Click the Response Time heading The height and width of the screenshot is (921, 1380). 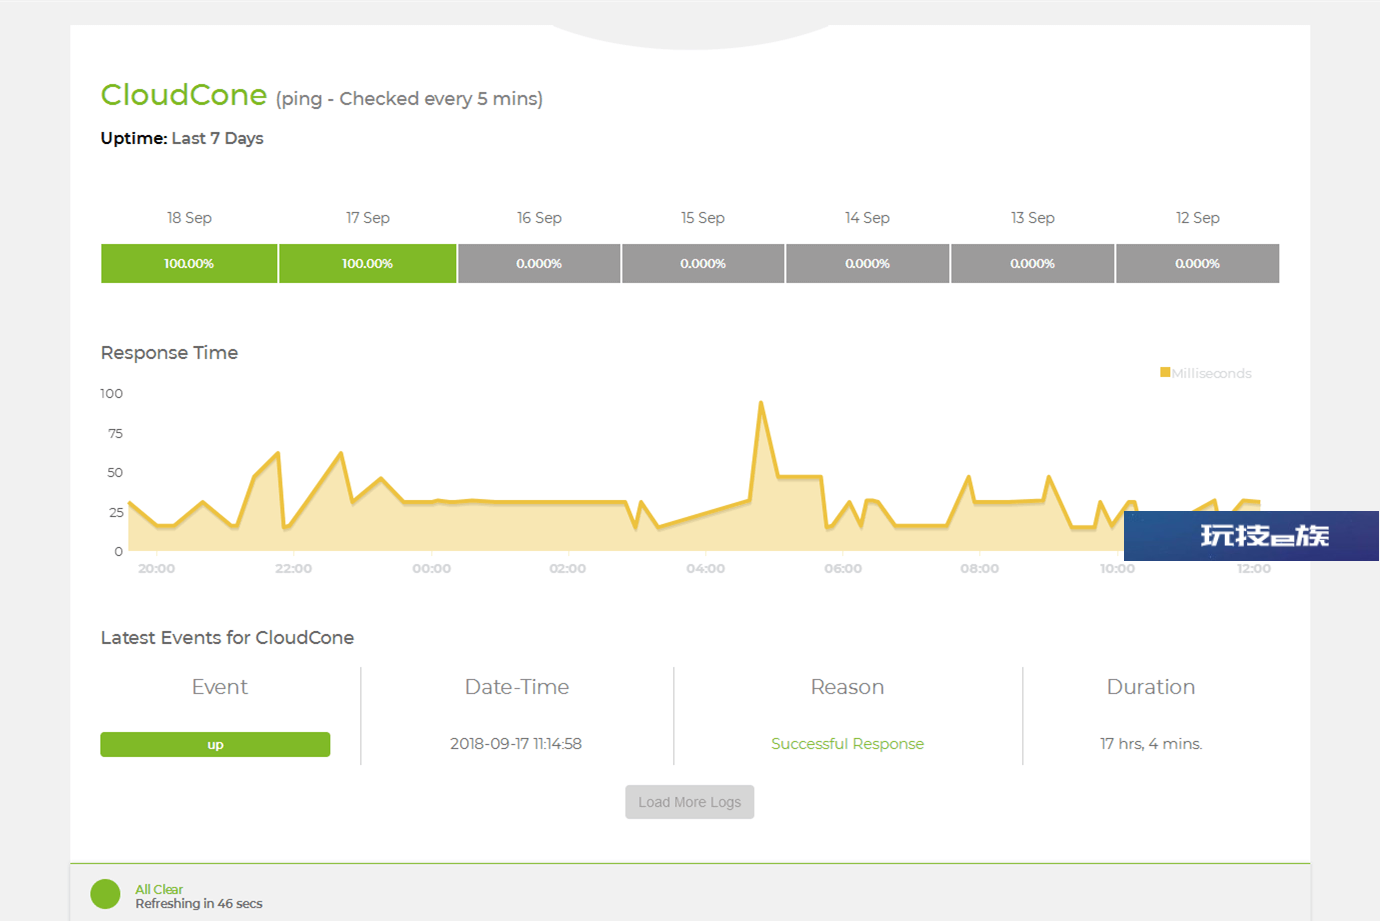[x=169, y=353]
